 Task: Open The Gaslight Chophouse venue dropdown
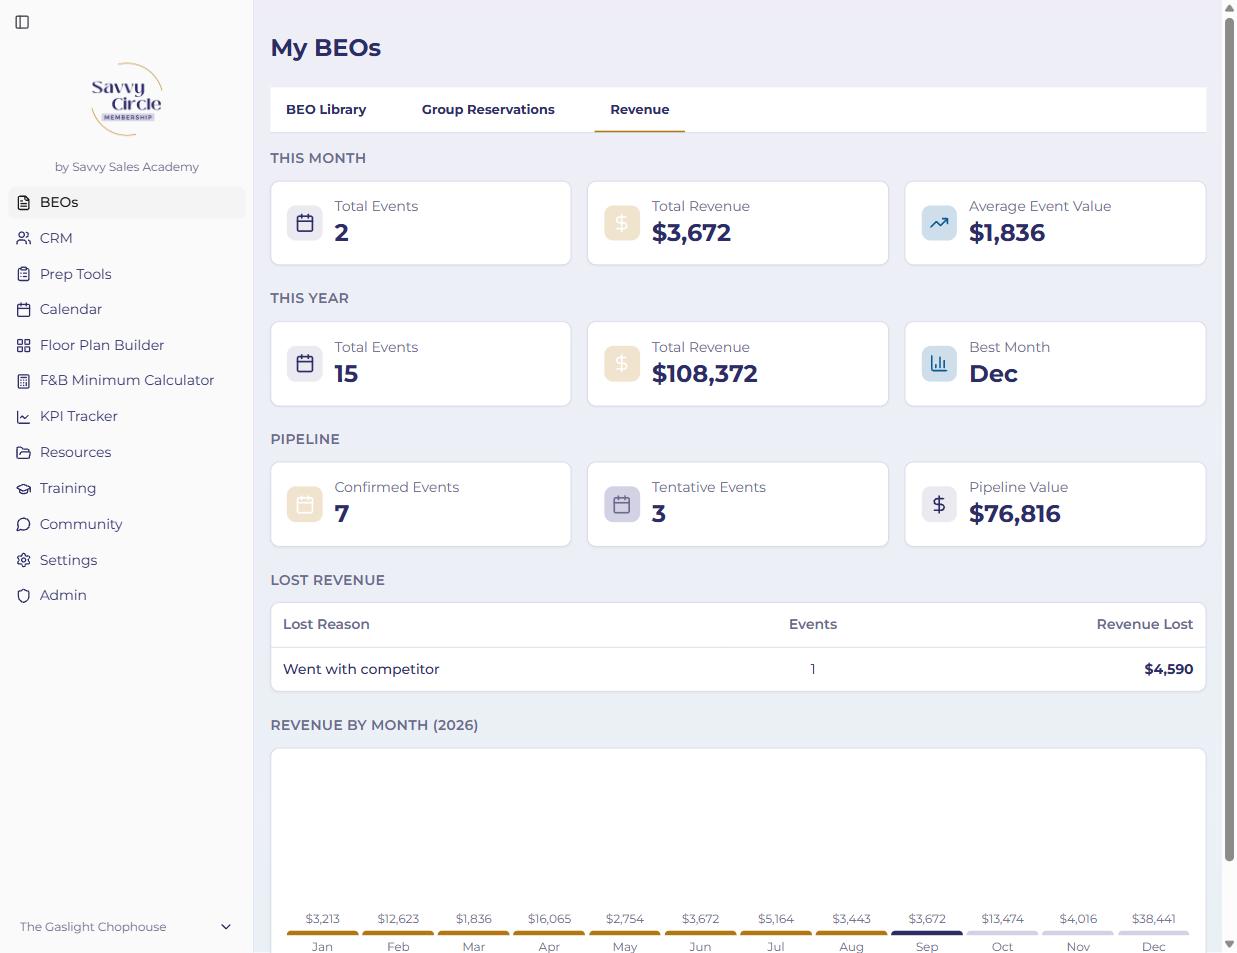click(x=126, y=927)
